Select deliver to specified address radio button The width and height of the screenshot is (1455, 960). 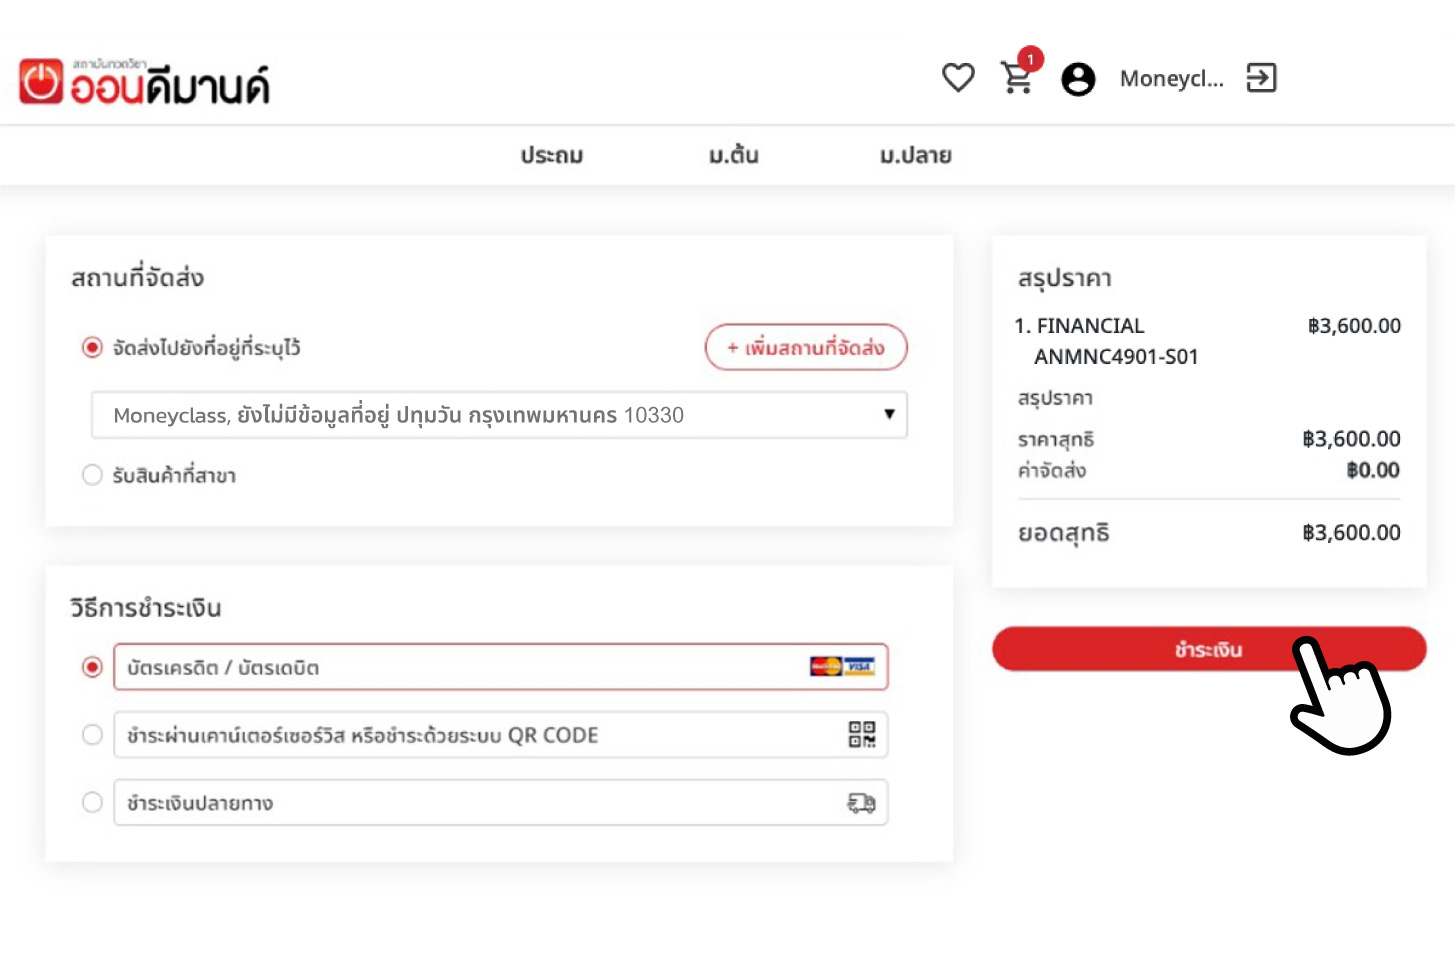tap(92, 348)
